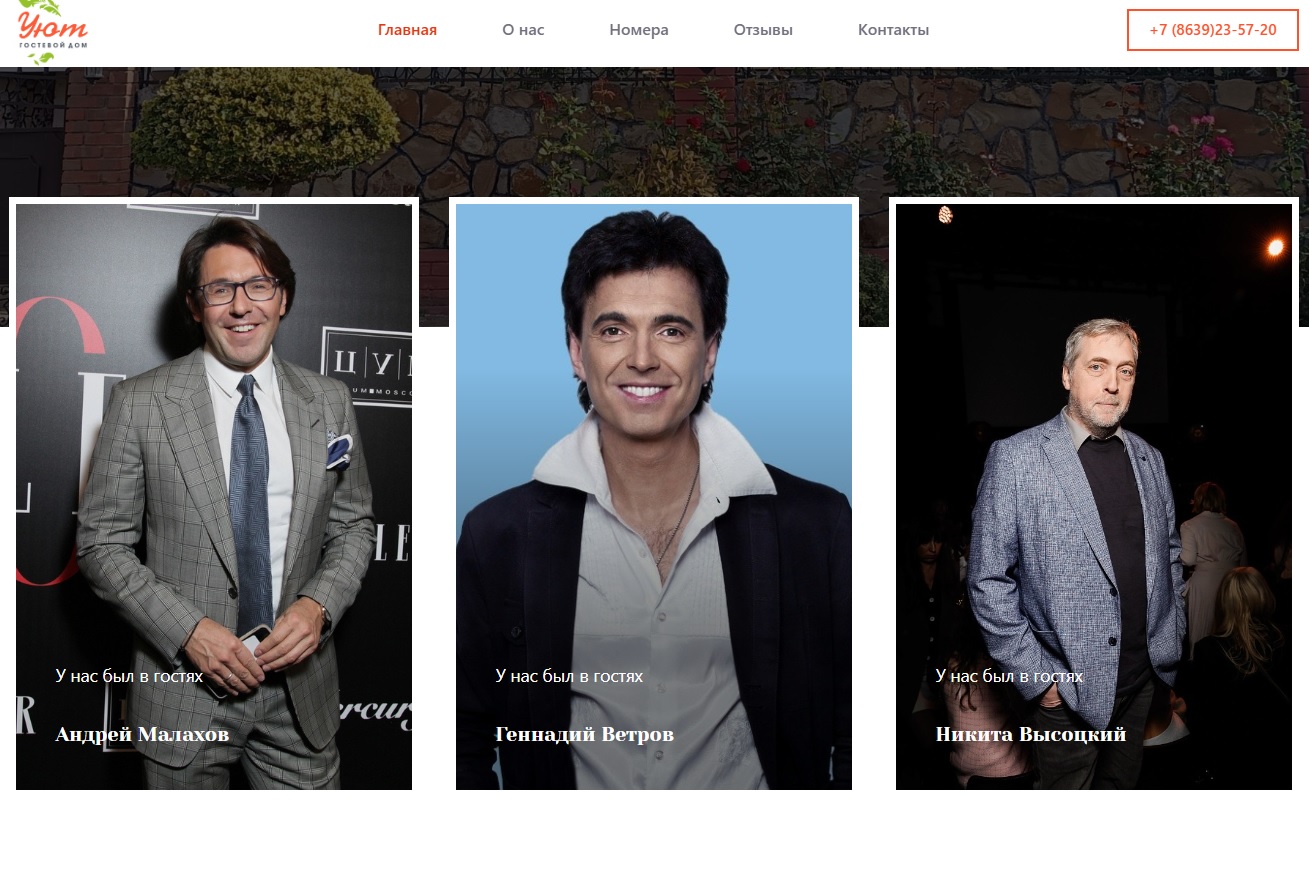Click the Андрей Малахов name caption
Screen dimensions: 1309x869
pyautogui.click(x=142, y=735)
